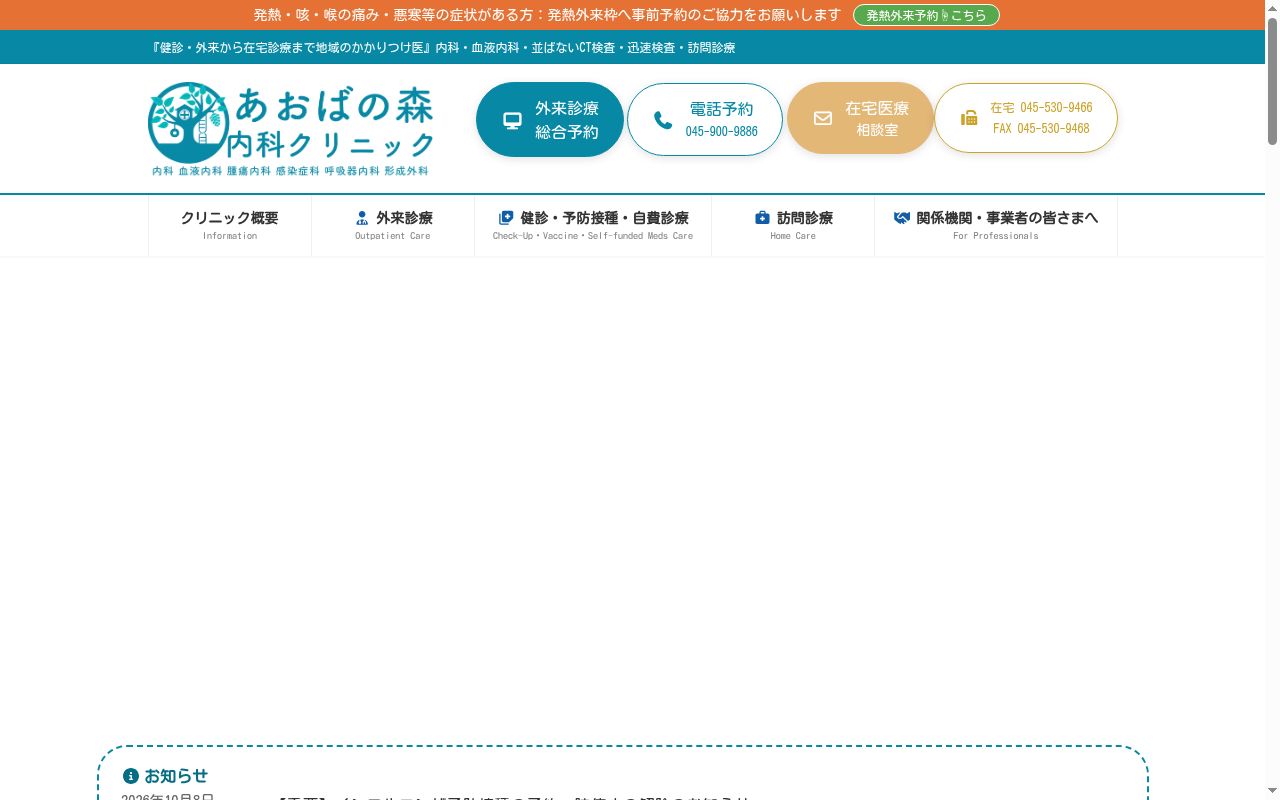Click the 在宅 045-530-9466 FAX button
1280x800 pixels.
point(1026,118)
